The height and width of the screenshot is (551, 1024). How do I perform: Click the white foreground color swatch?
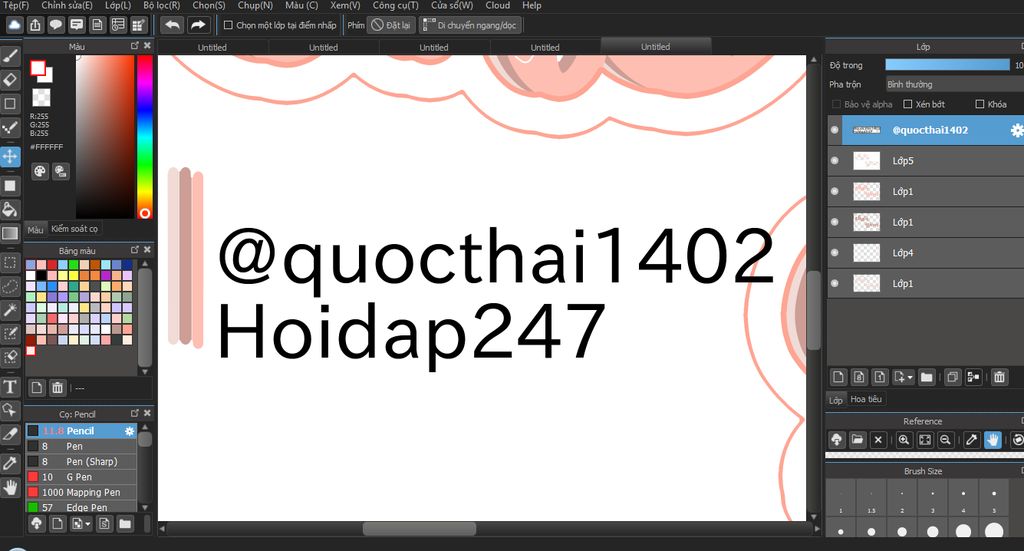[37, 67]
